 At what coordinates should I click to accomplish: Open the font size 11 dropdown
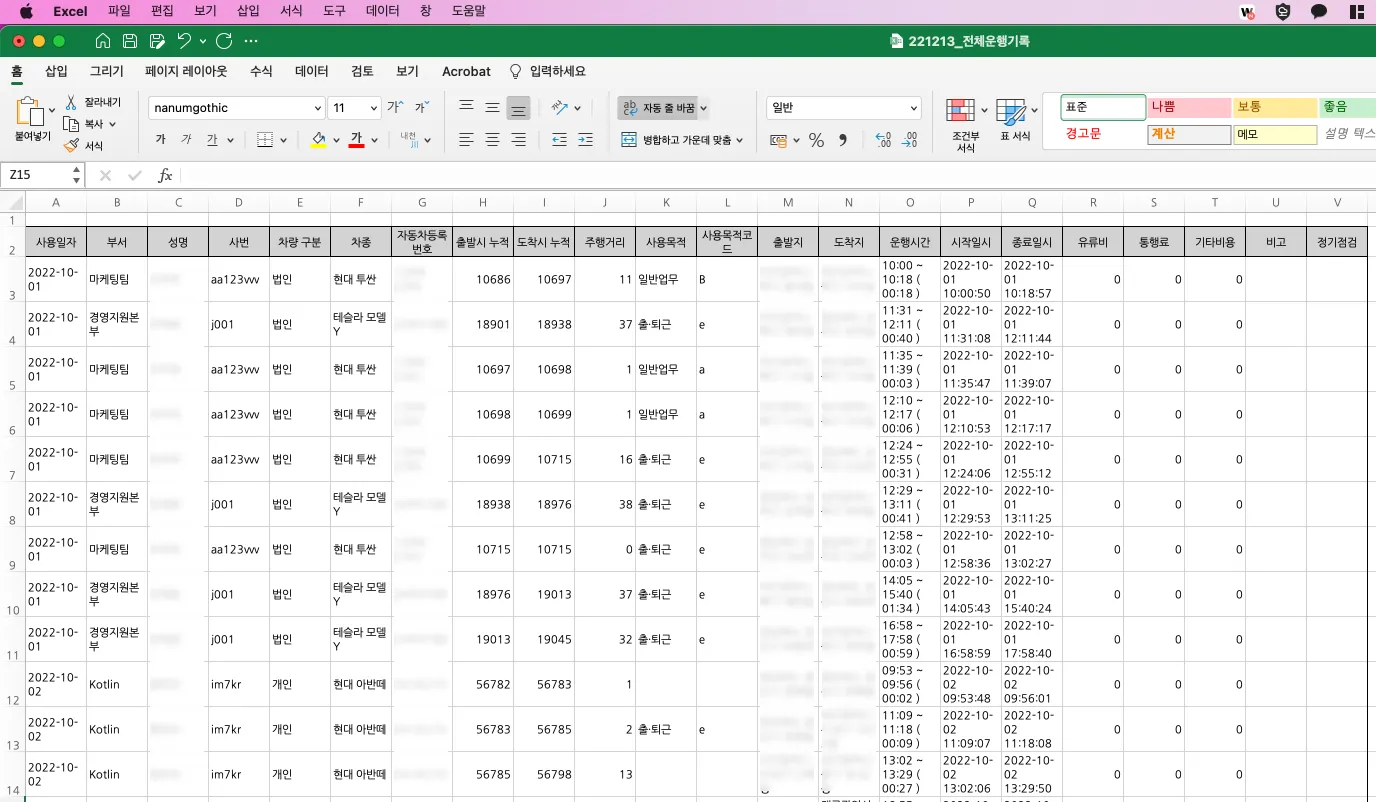coord(374,108)
